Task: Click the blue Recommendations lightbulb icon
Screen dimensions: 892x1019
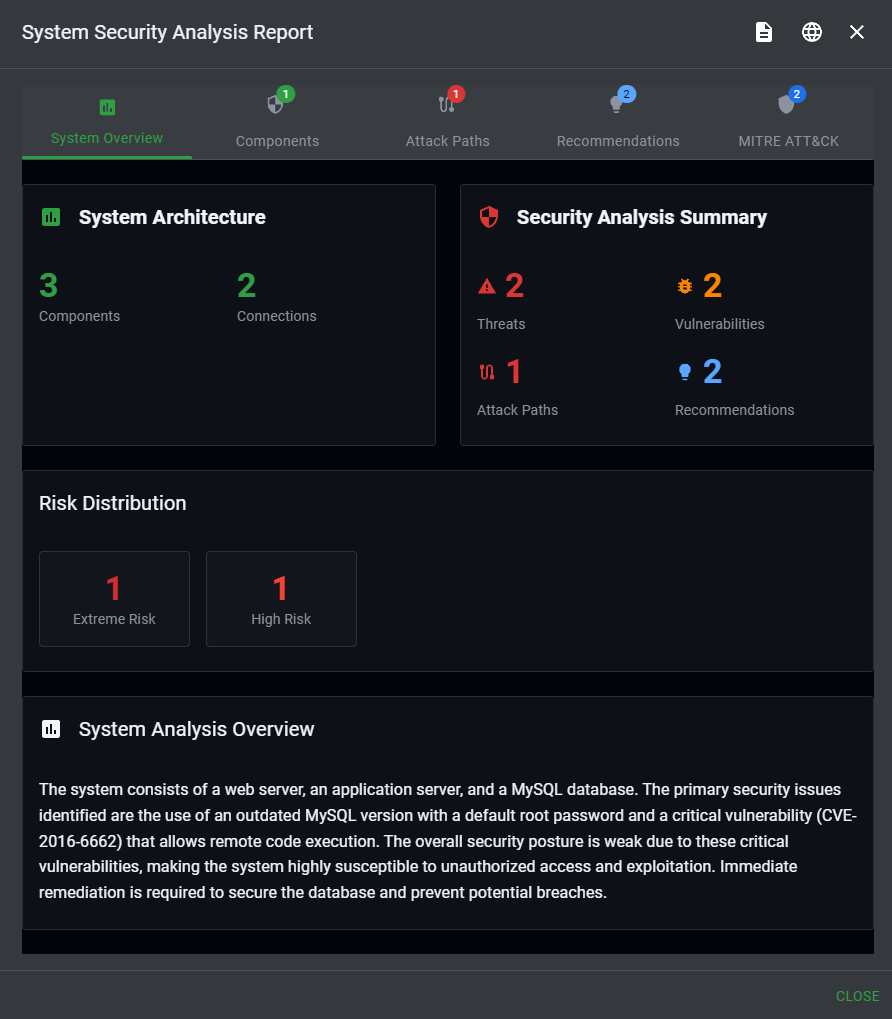Action: click(685, 372)
